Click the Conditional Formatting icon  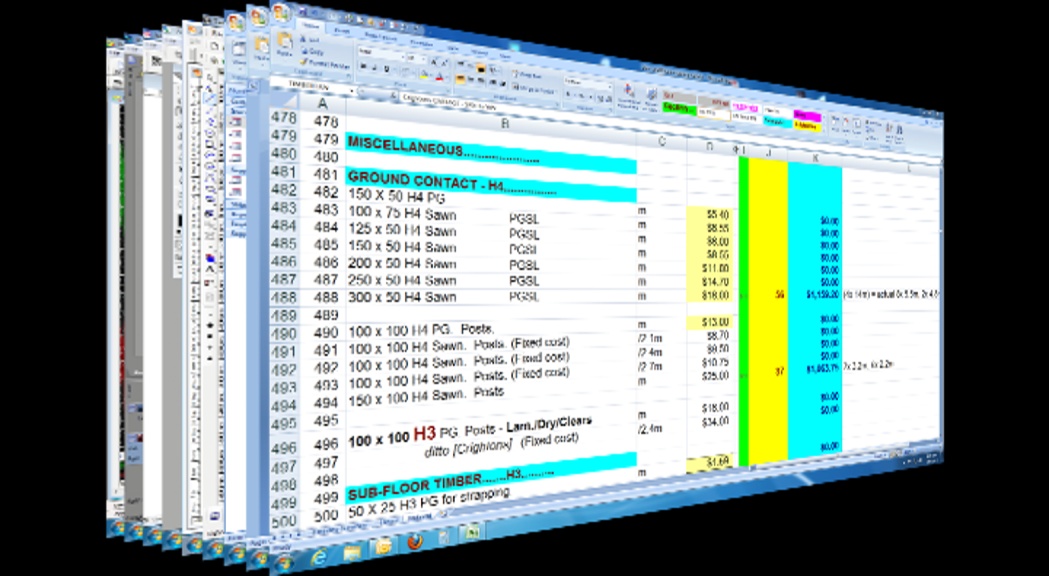(x=629, y=91)
